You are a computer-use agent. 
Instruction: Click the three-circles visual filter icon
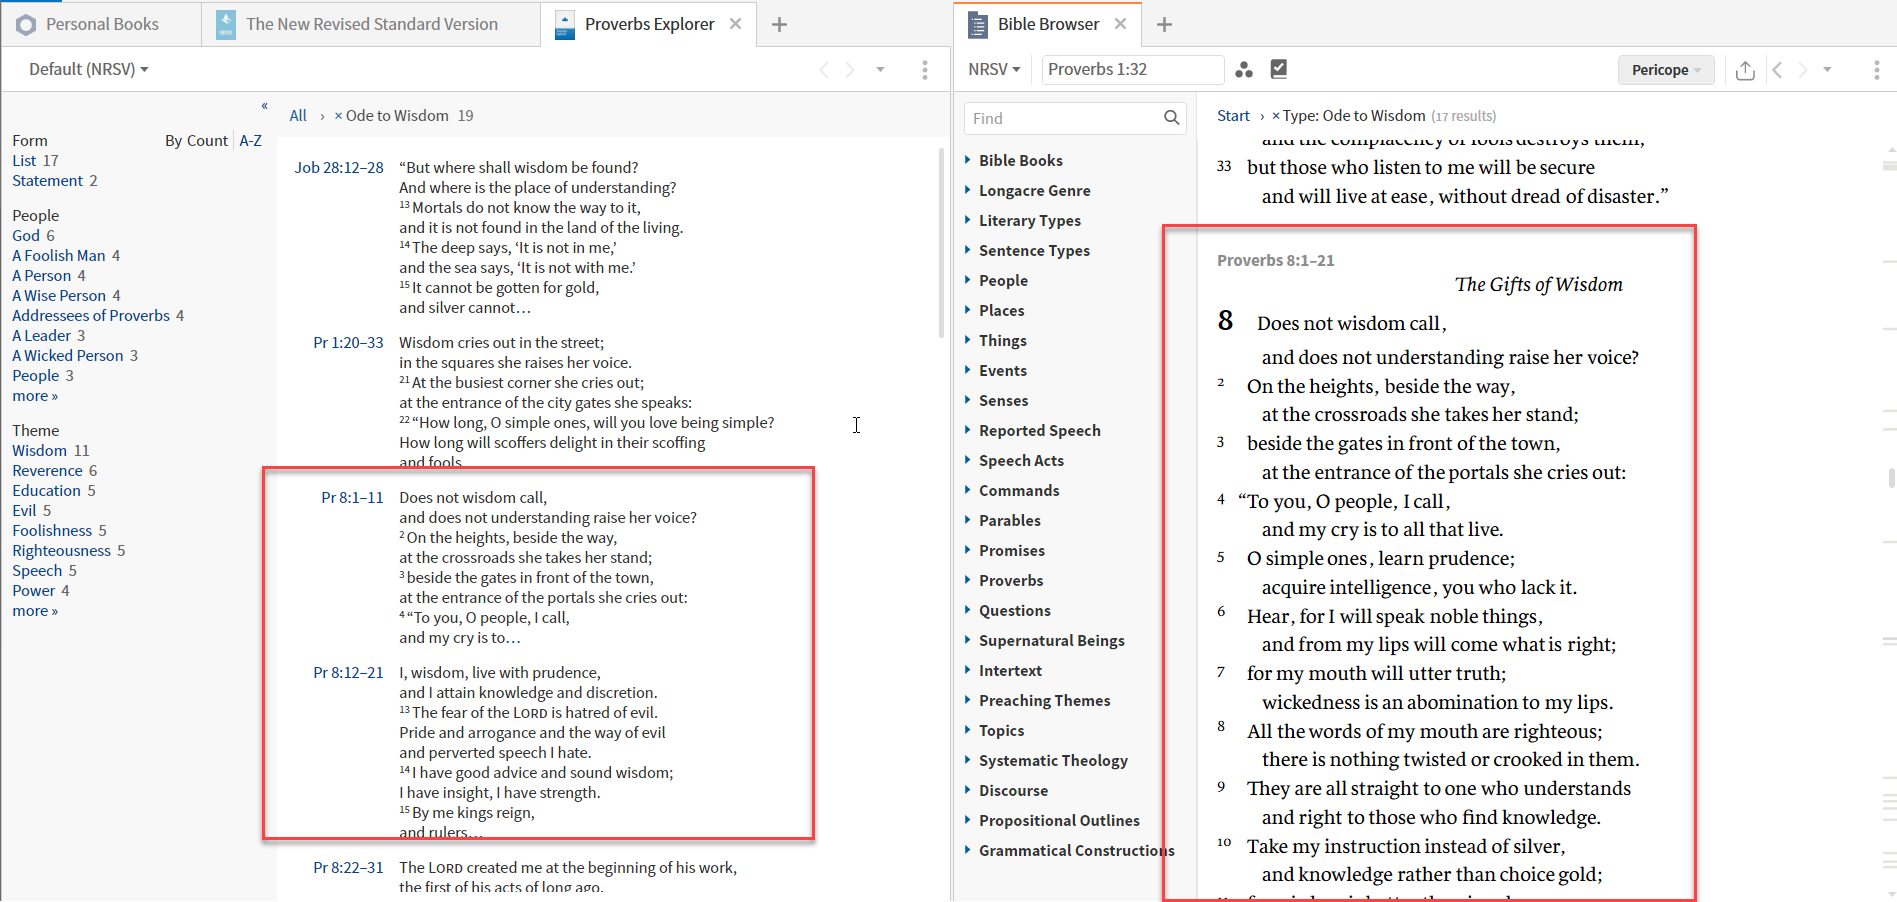click(x=1244, y=69)
